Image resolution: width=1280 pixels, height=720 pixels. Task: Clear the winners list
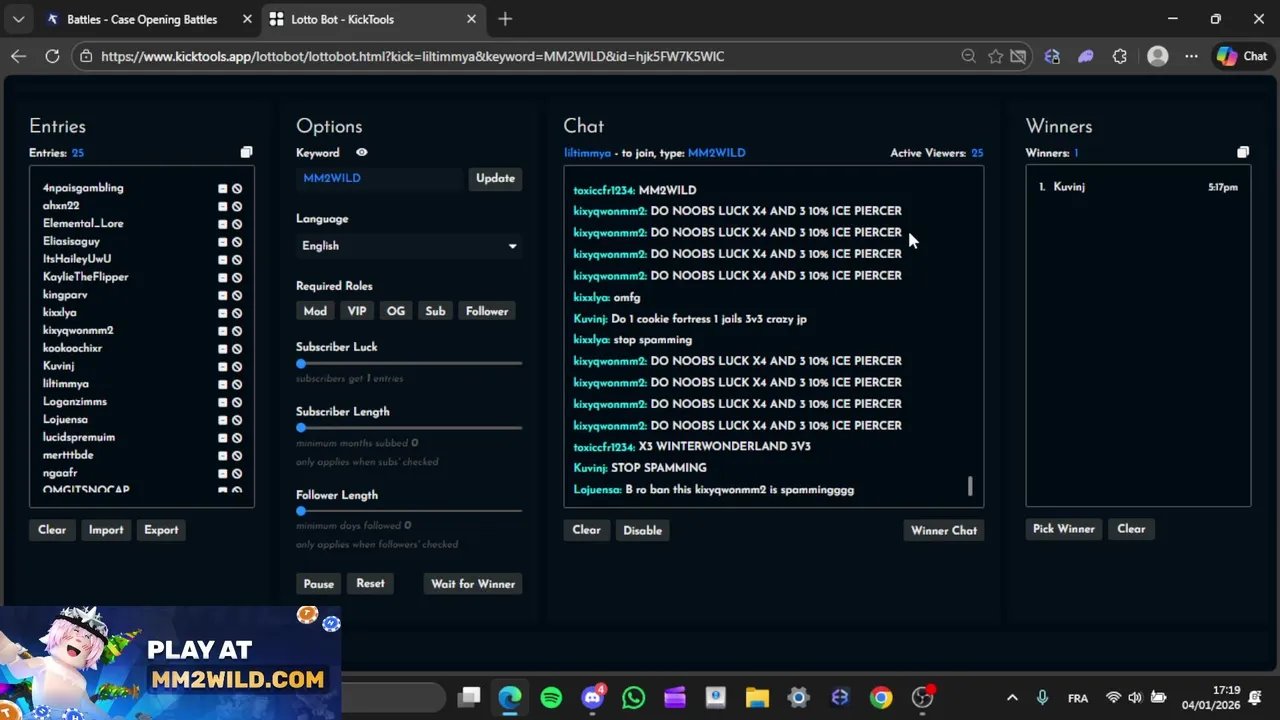tap(1131, 529)
